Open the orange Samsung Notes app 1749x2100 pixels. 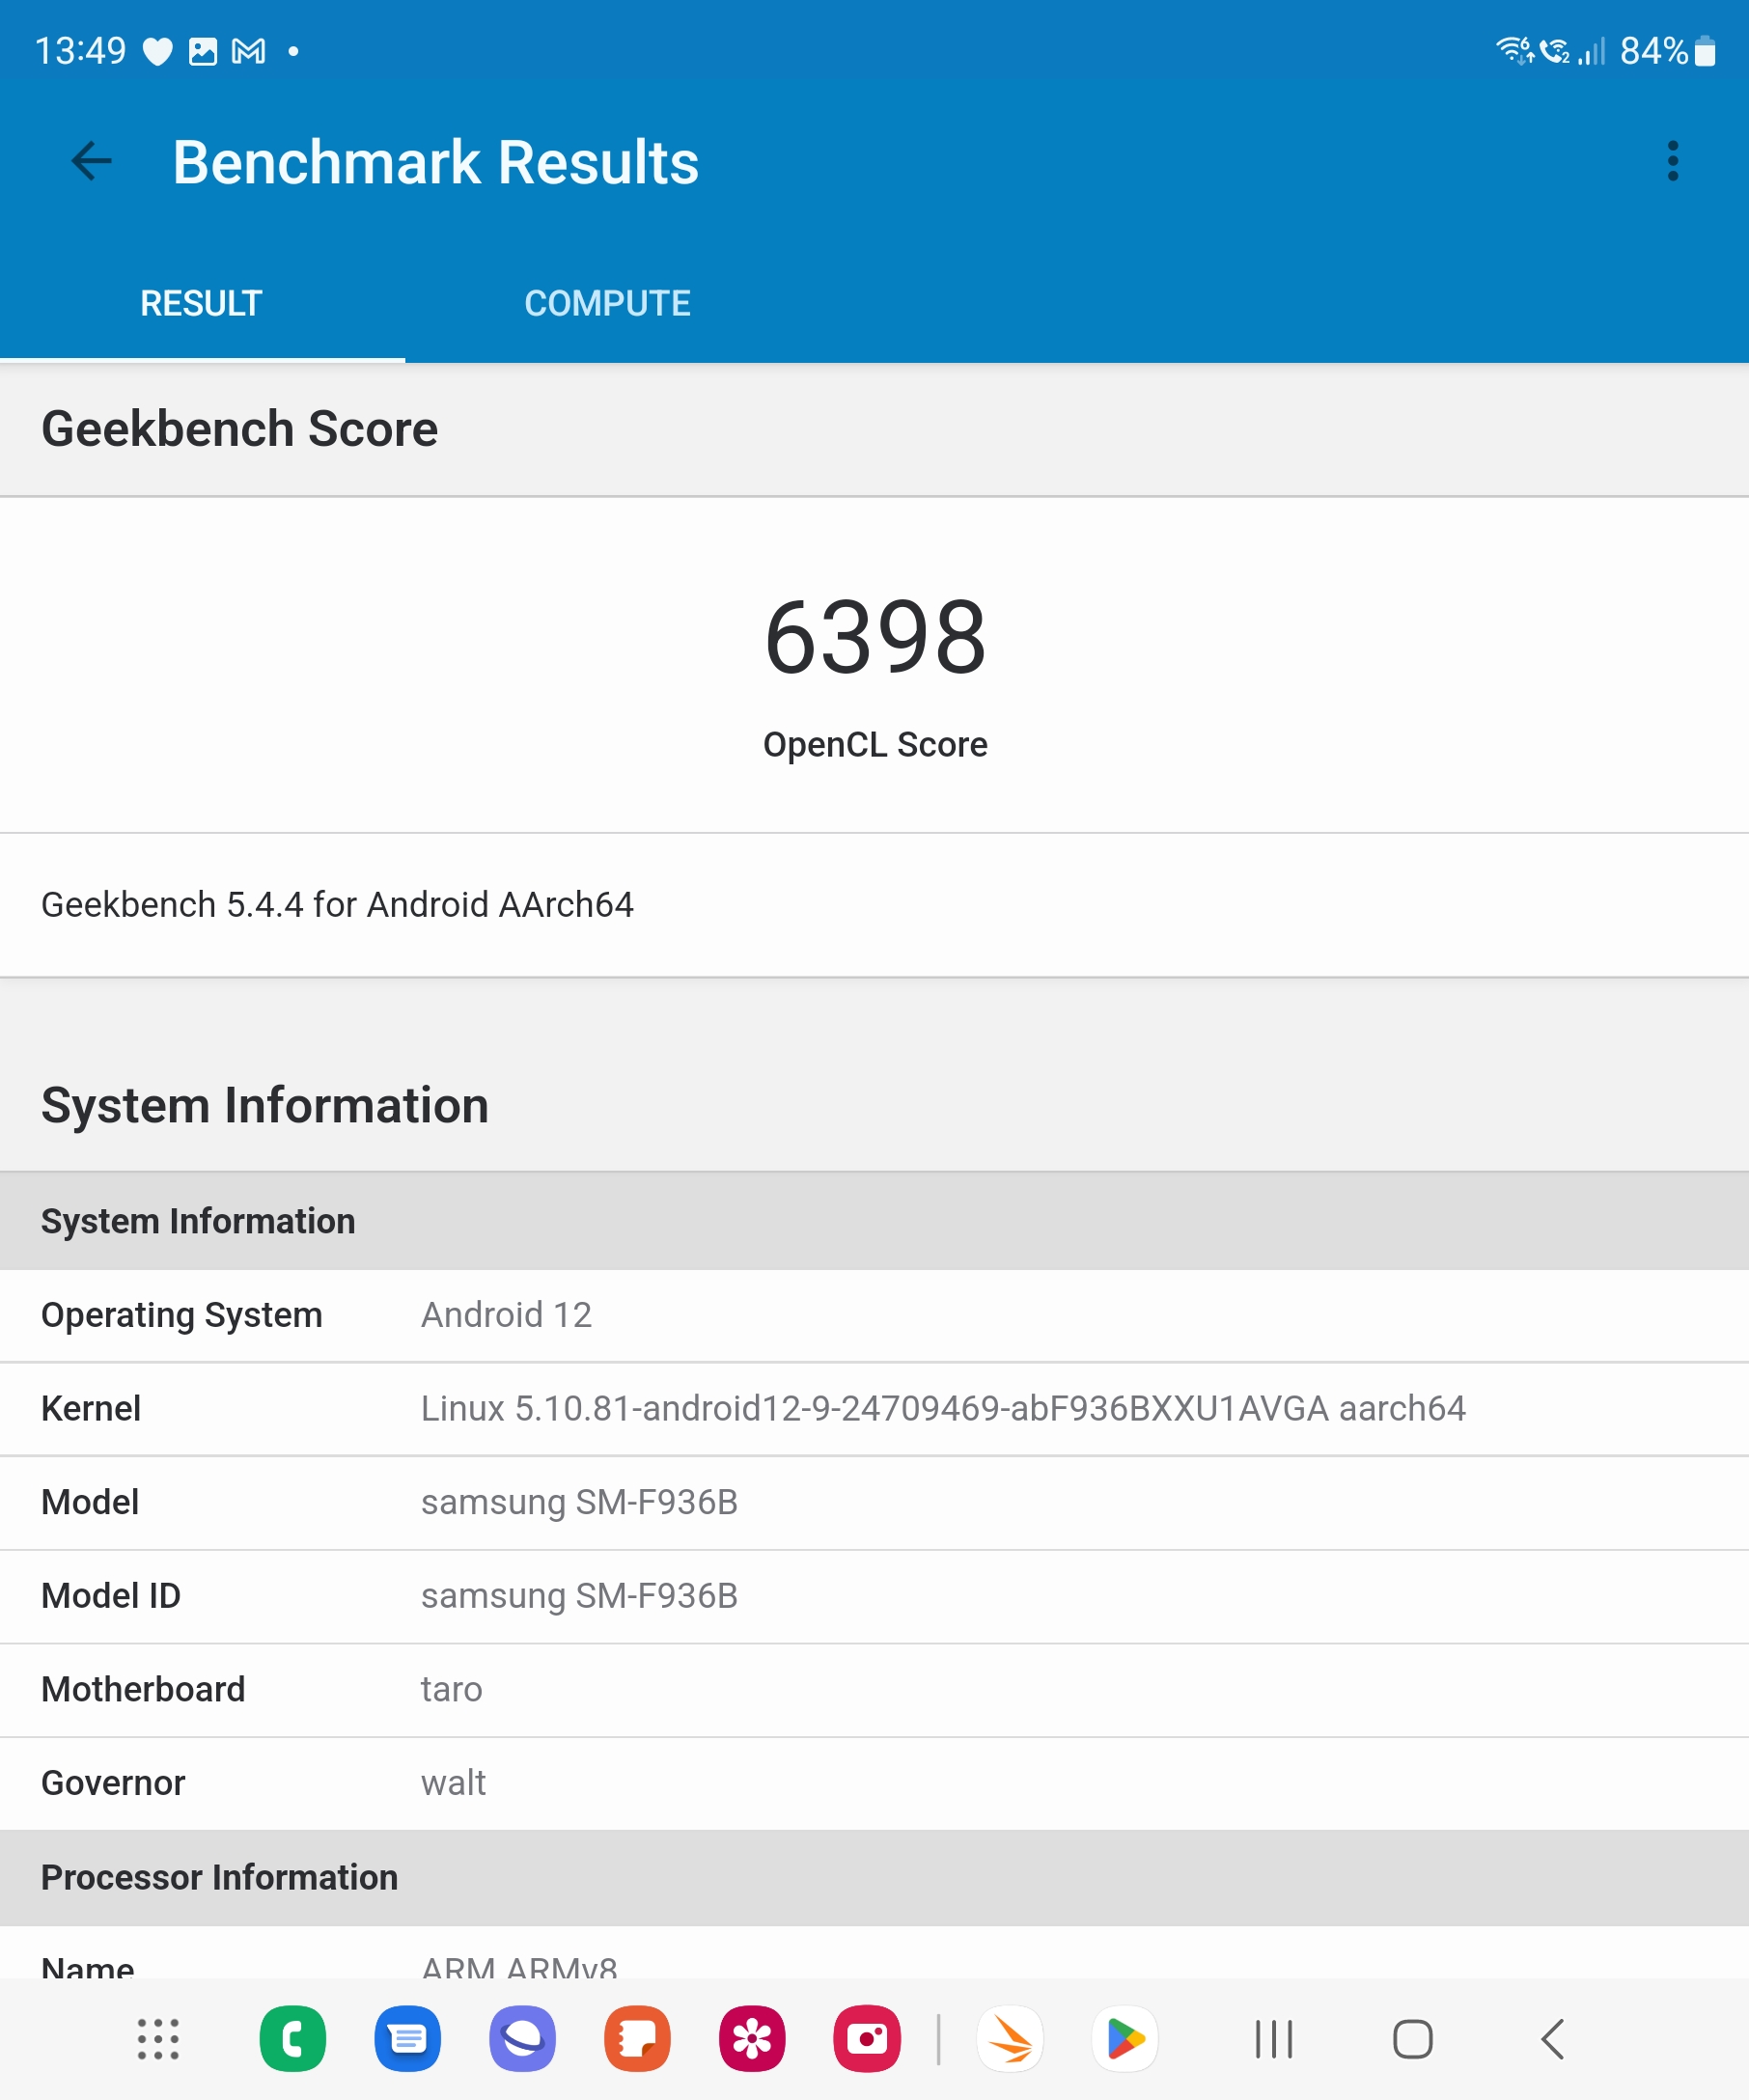pos(637,2039)
